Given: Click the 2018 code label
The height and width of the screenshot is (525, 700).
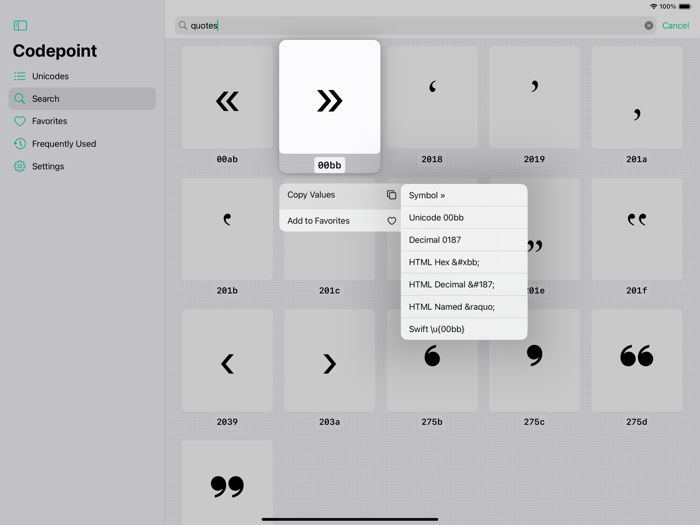Looking at the screenshot, I should click(432, 159).
